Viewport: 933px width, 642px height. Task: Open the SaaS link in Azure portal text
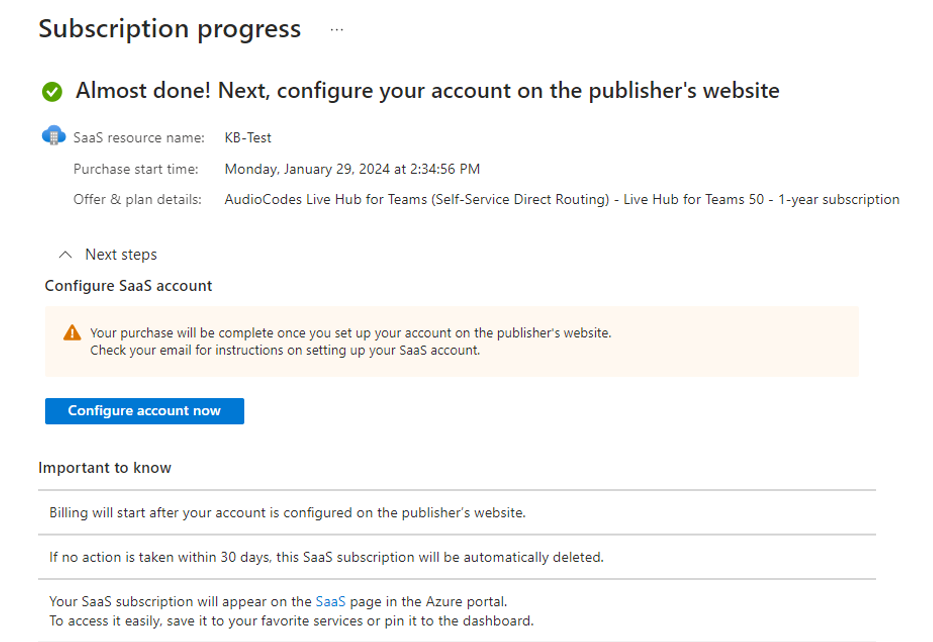coord(330,602)
